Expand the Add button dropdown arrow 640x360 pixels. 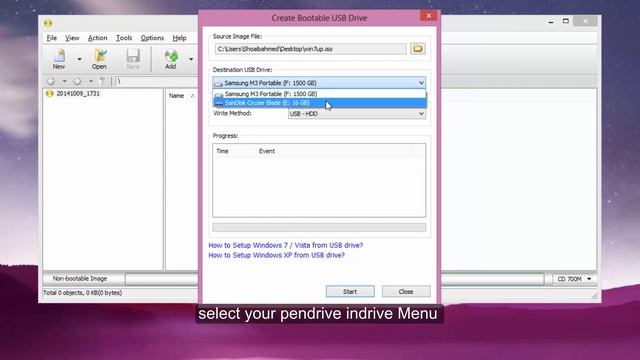[x=191, y=59]
